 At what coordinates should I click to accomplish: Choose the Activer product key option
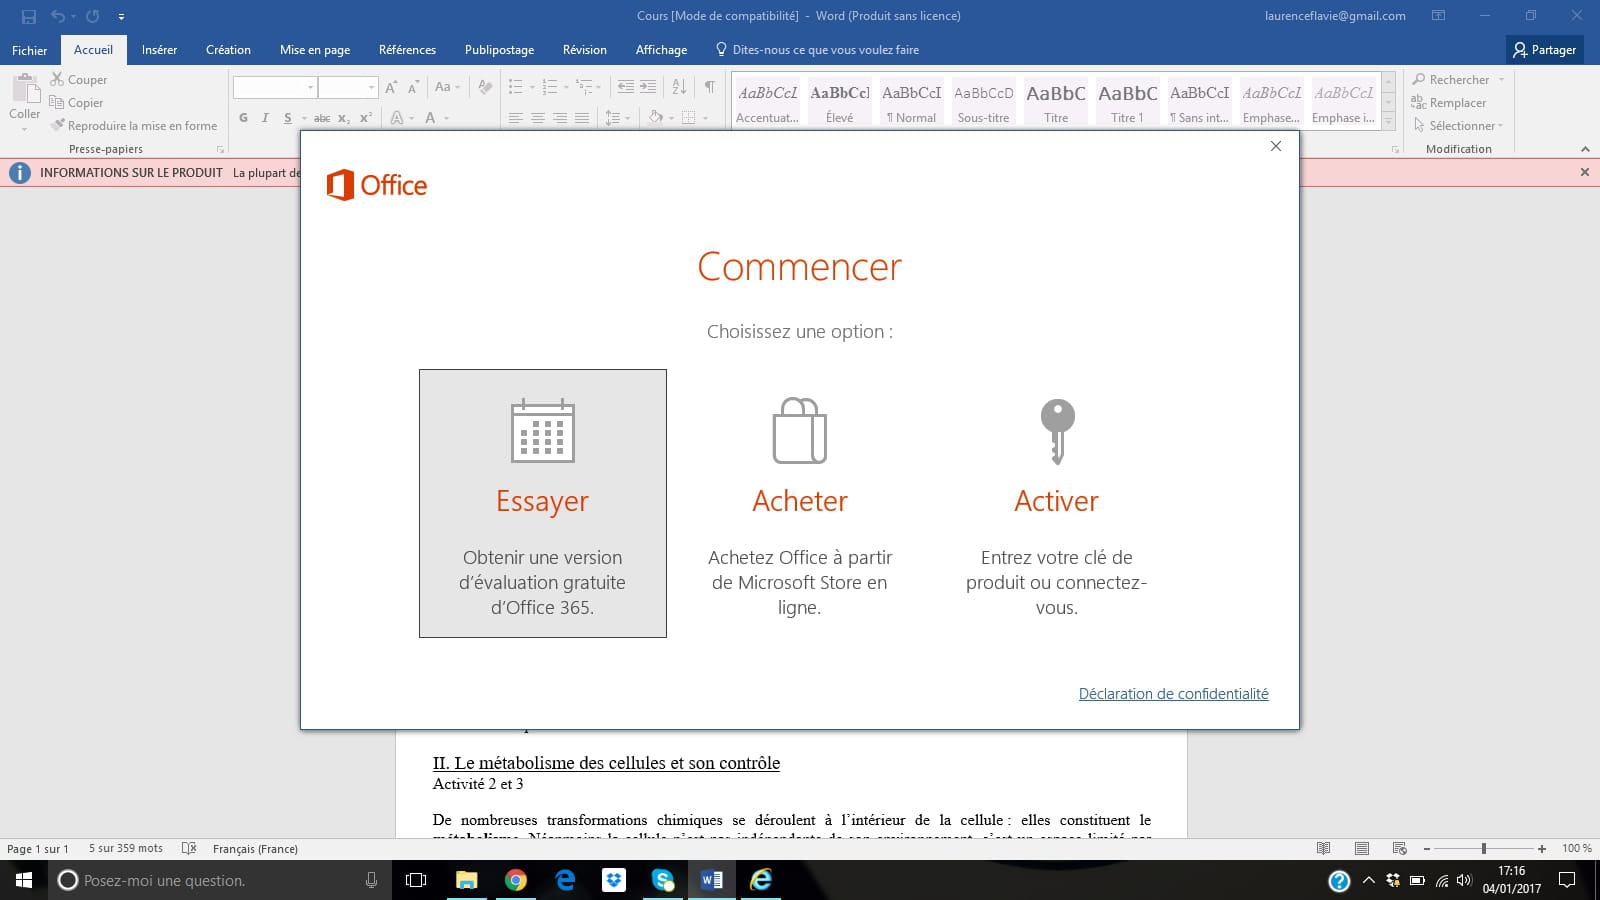1056,503
